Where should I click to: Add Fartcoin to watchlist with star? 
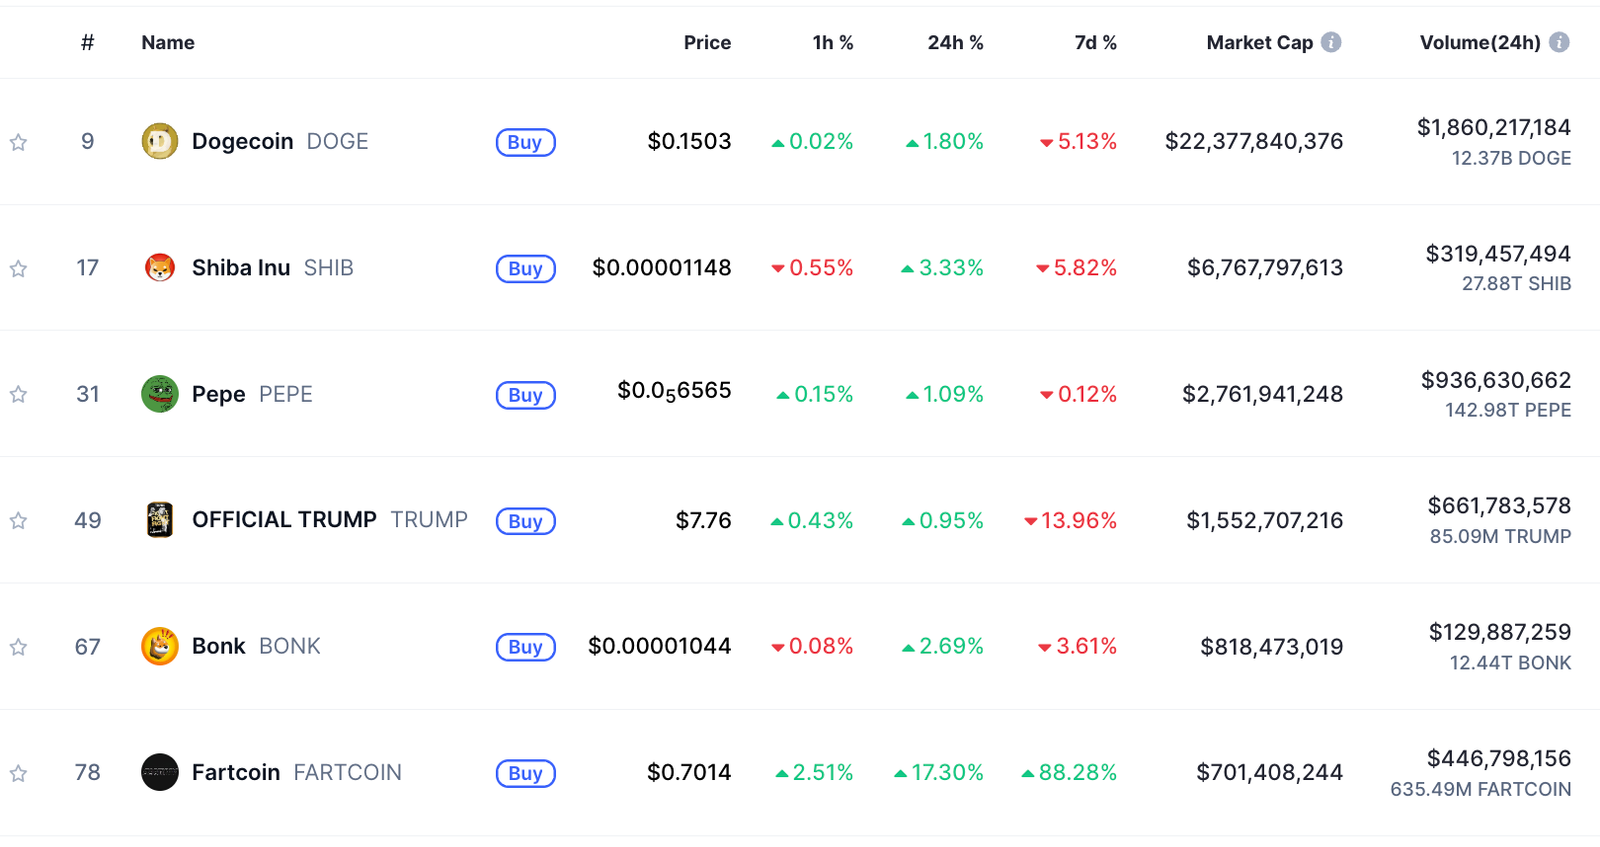pyautogui.click(x=18, y=773)
